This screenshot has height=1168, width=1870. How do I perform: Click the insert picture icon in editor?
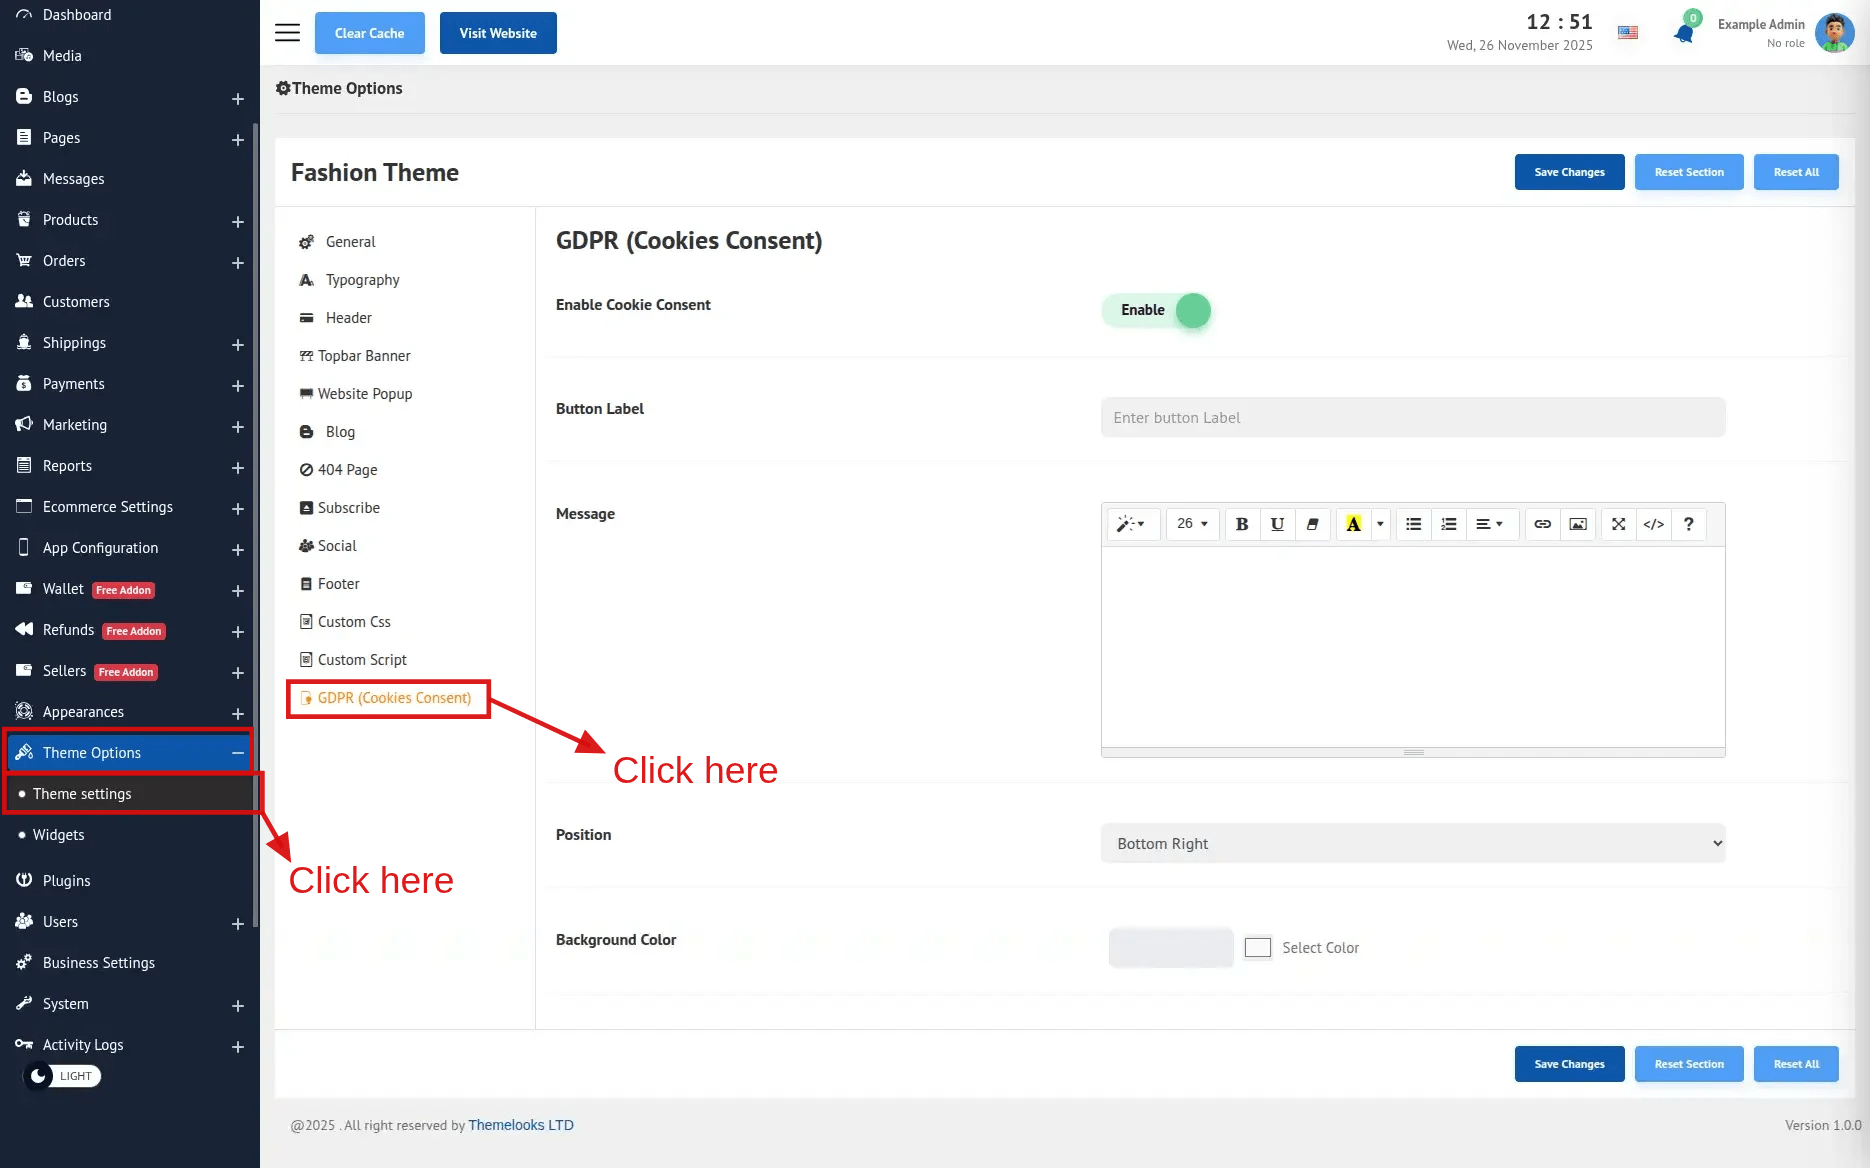pos(1578,524)
